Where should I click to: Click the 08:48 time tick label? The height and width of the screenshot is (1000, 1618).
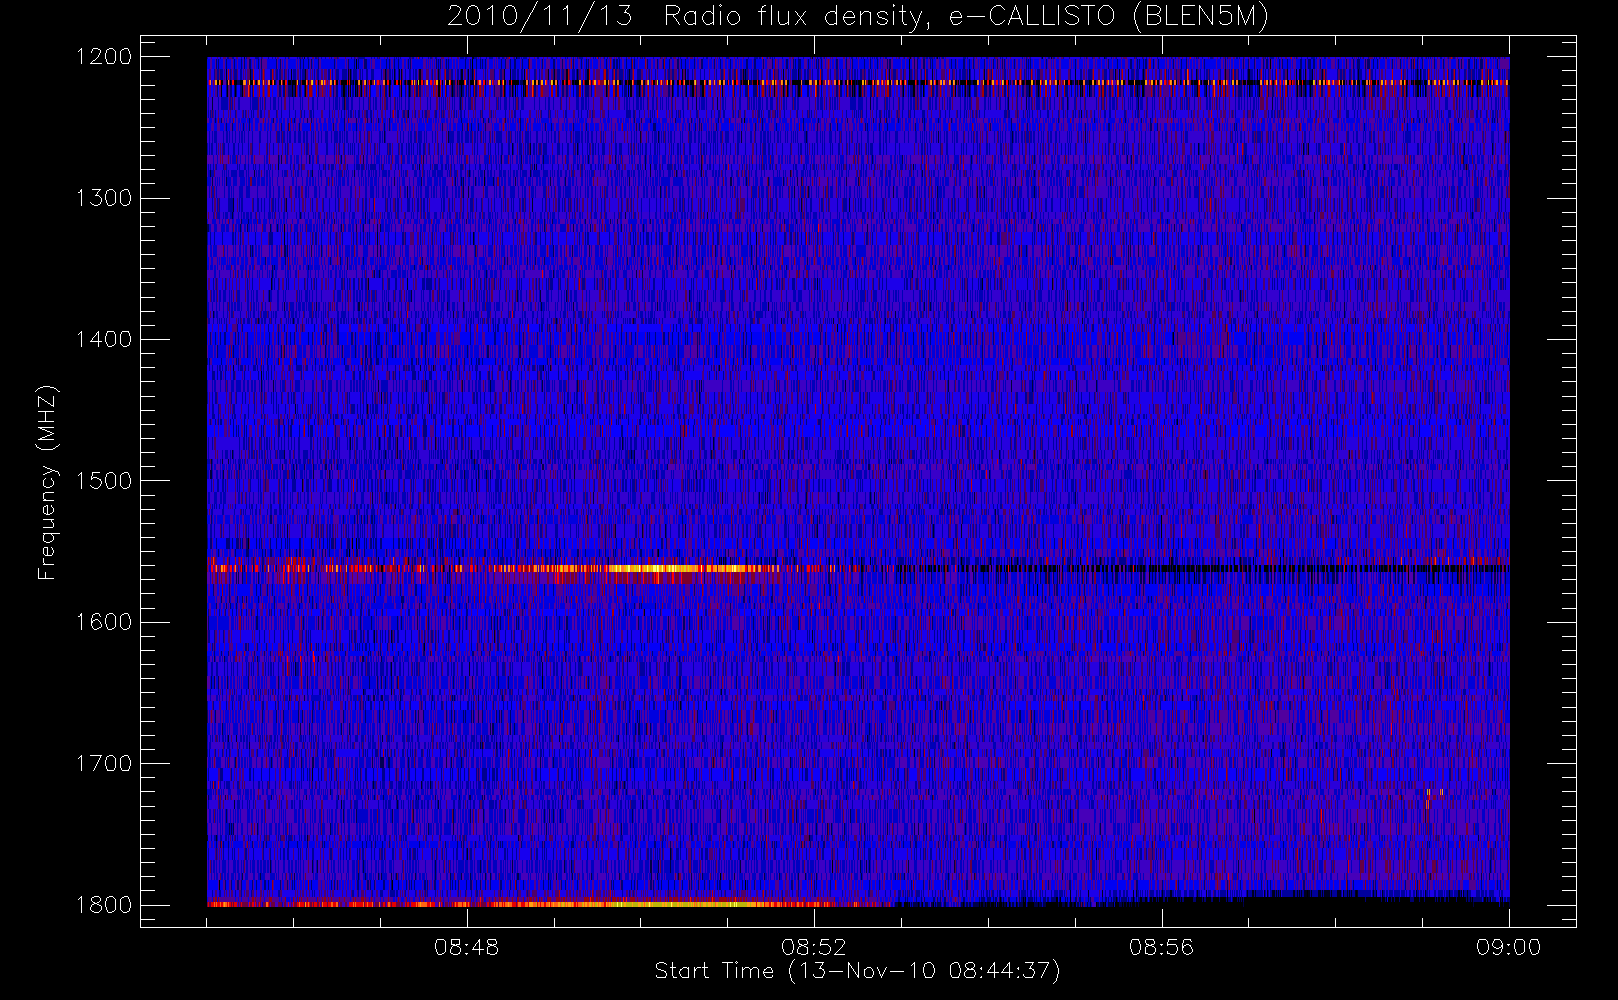[466, 947]
